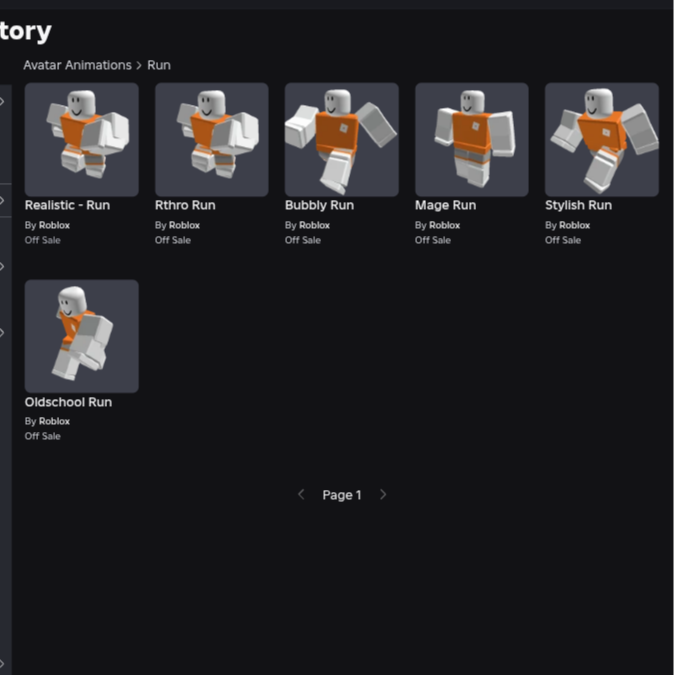The width and height of the screenshot is (674, 675).
Task: Open the Rthro Run title link
Action: click(185, 205)
